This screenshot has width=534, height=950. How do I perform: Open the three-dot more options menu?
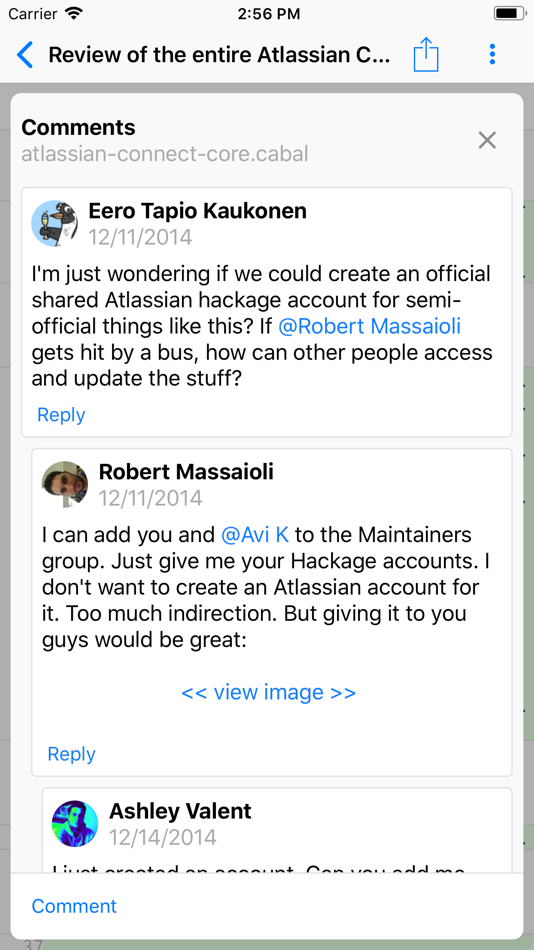(492, 55)
